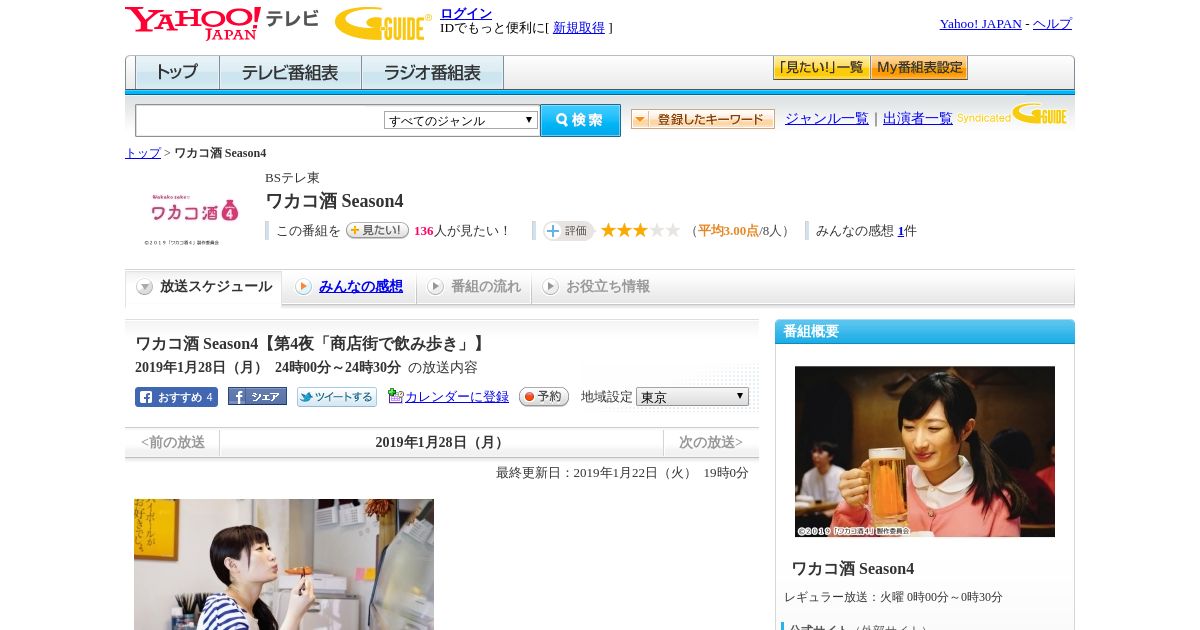Viewport: 1200px width, 630px height.
Task: Open the ラジオ番組表 tab
Action: point(432,73)
